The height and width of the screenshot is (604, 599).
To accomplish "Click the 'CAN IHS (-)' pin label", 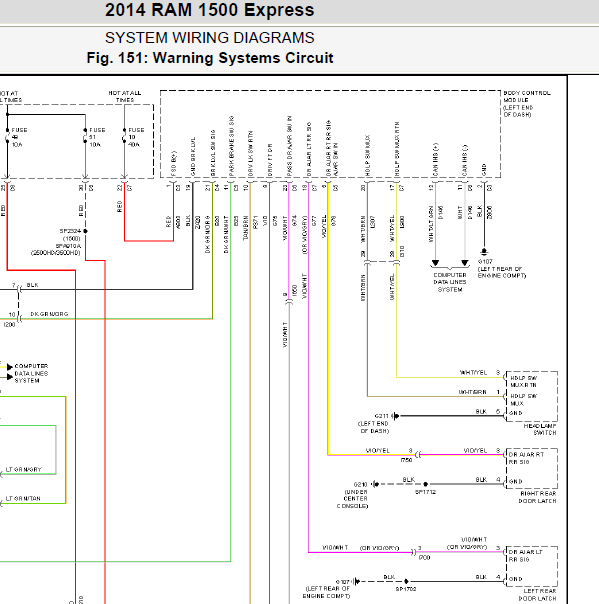I will (x=465, y=159).
